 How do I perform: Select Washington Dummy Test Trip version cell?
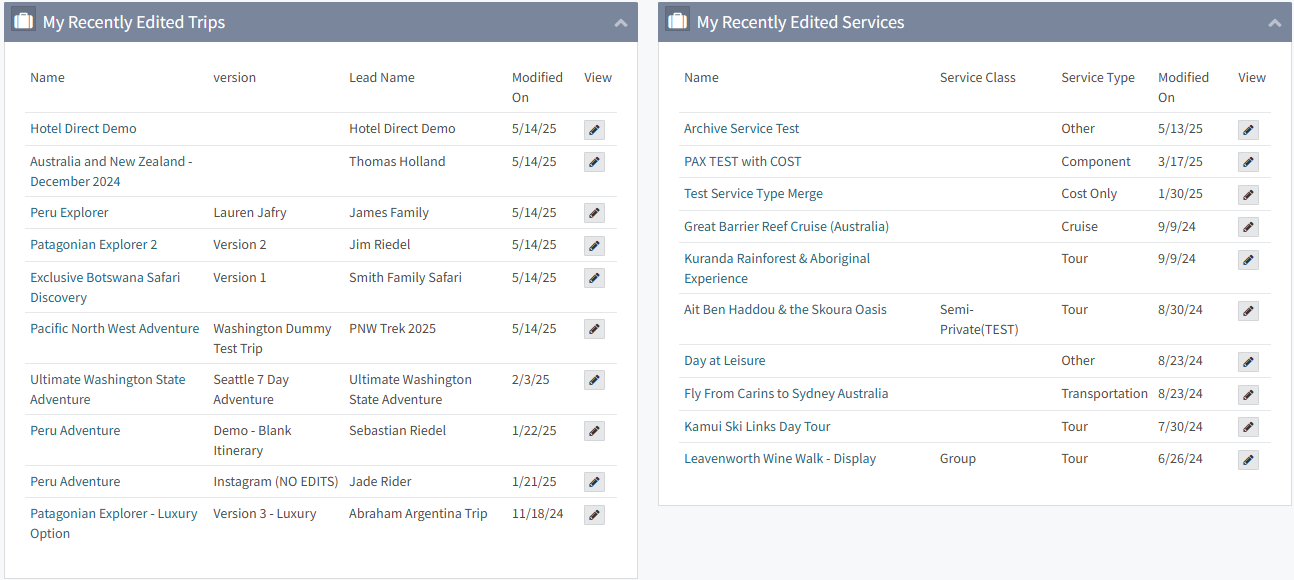[x=272, y=339]
